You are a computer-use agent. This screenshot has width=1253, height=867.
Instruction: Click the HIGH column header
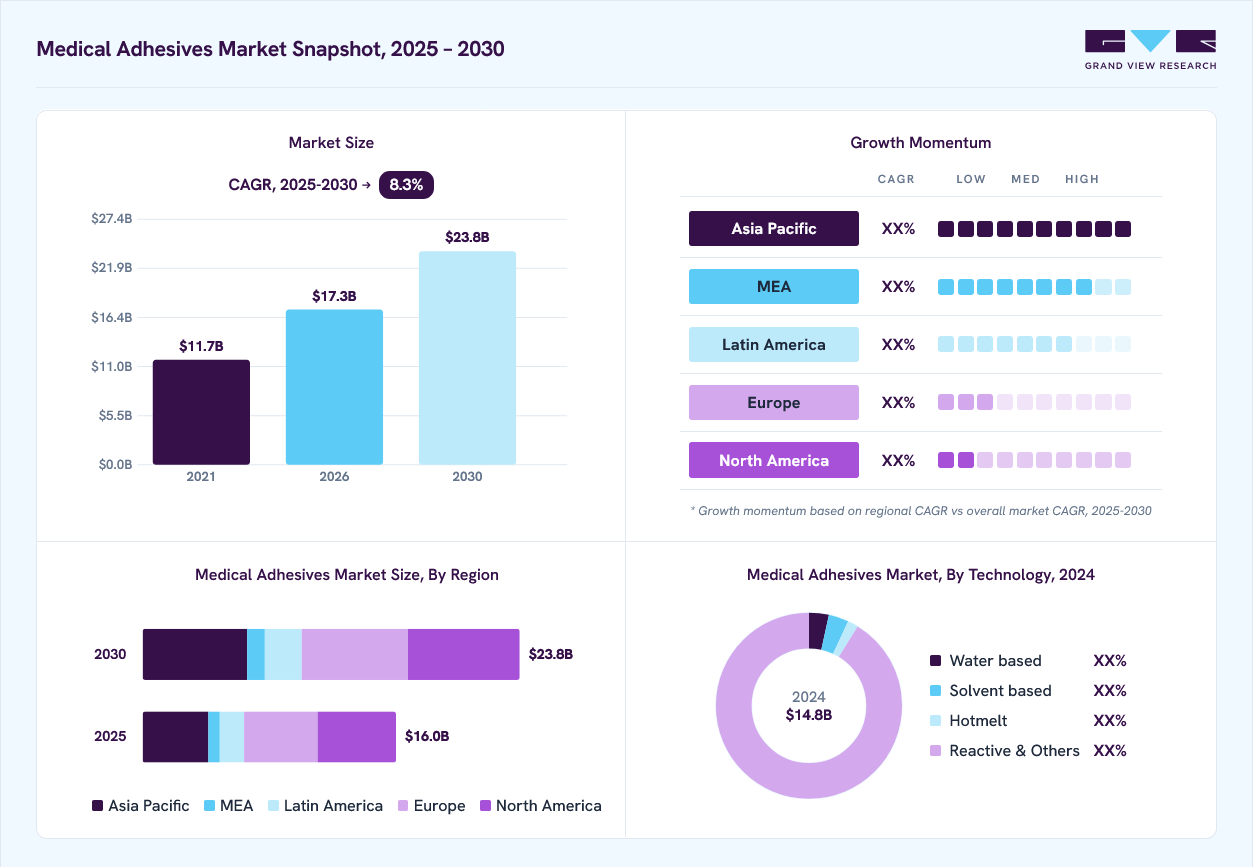pos(1082,180)
